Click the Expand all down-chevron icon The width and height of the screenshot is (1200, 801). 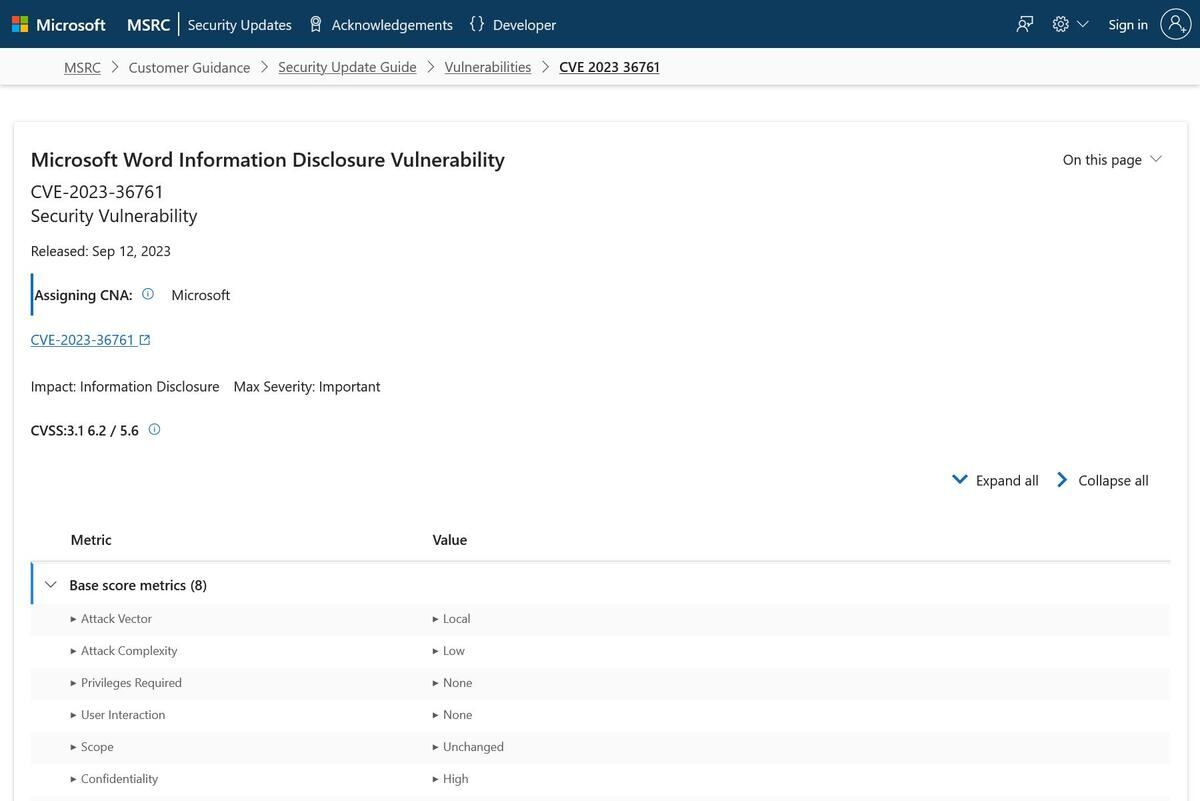[x=959, y=480]
